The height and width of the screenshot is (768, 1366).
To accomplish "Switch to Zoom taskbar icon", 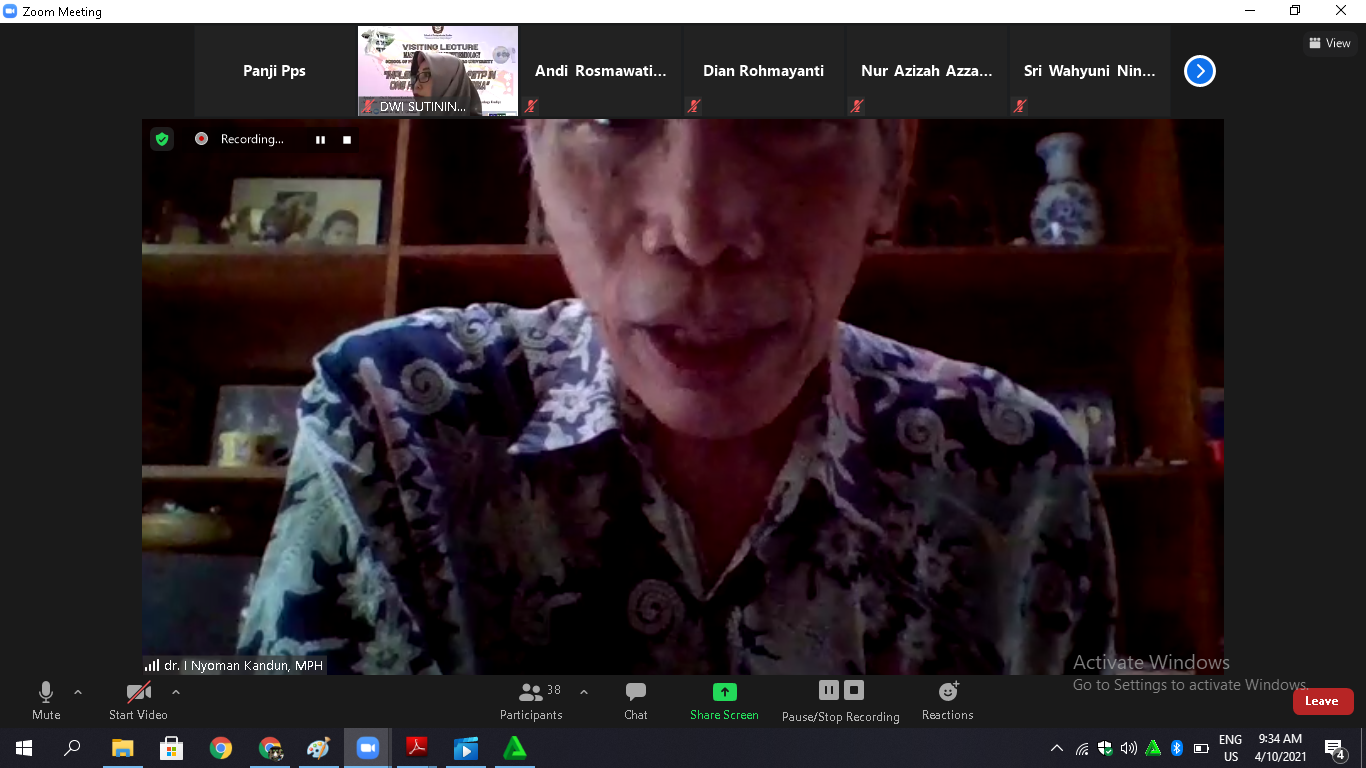I will pyautogui.click(x=368, y=748).
